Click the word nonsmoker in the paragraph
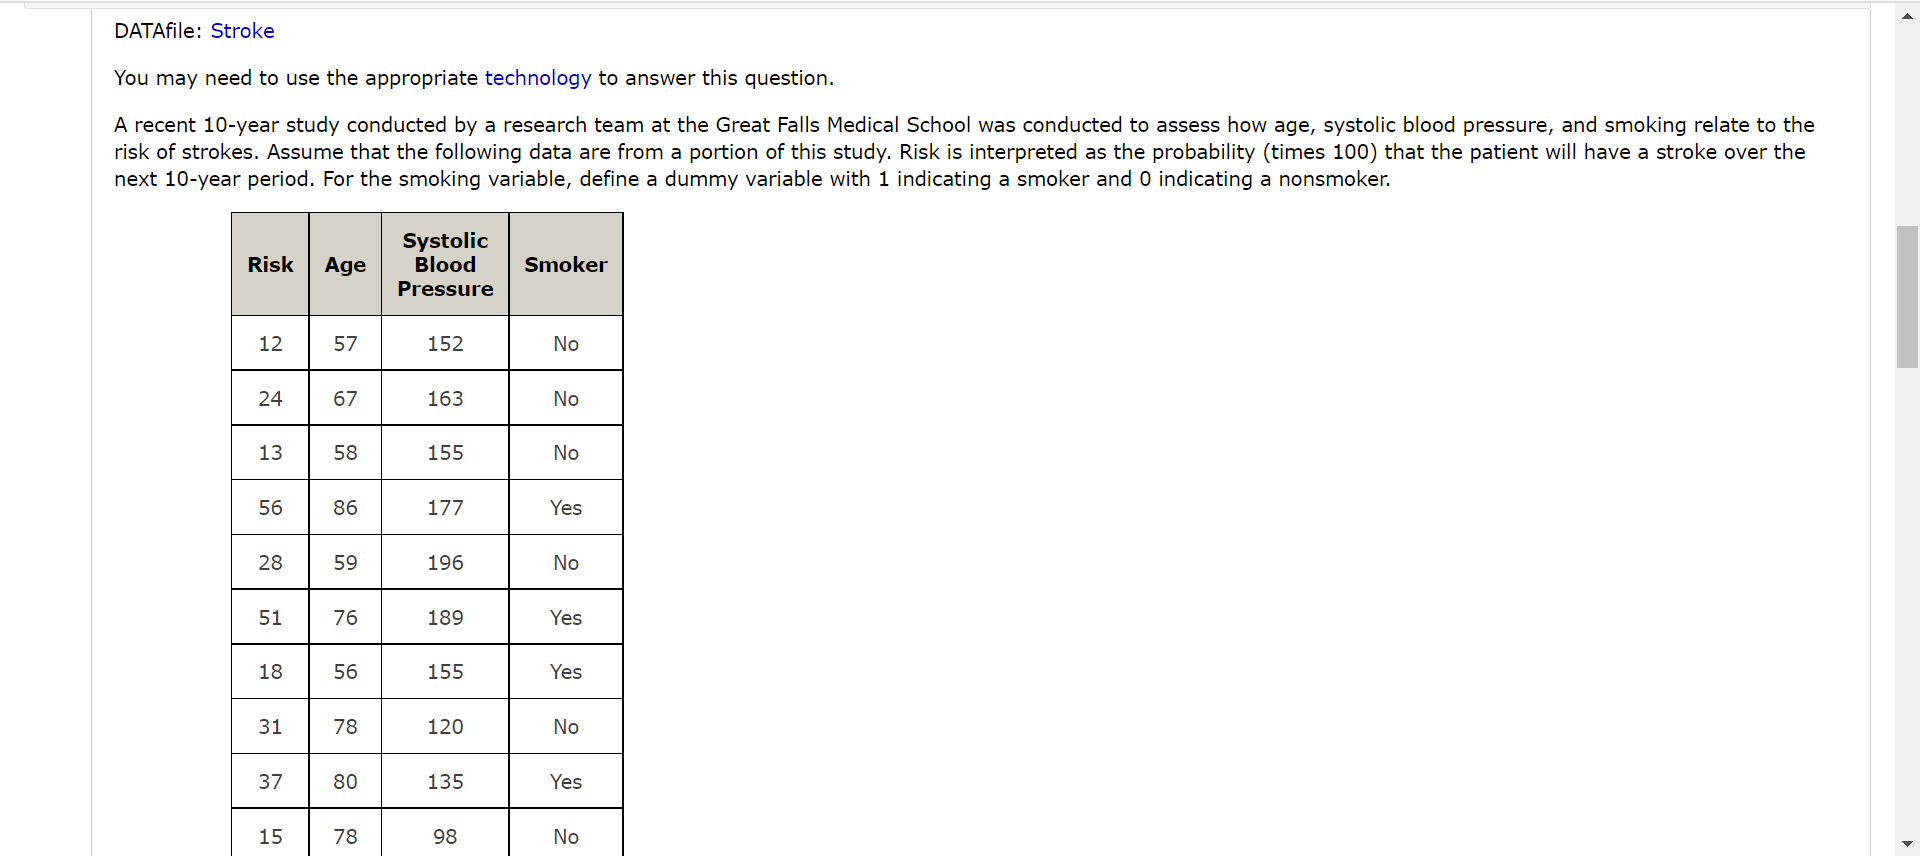The height and width of the screenshot is (856, 1920). pos(1328,179)
